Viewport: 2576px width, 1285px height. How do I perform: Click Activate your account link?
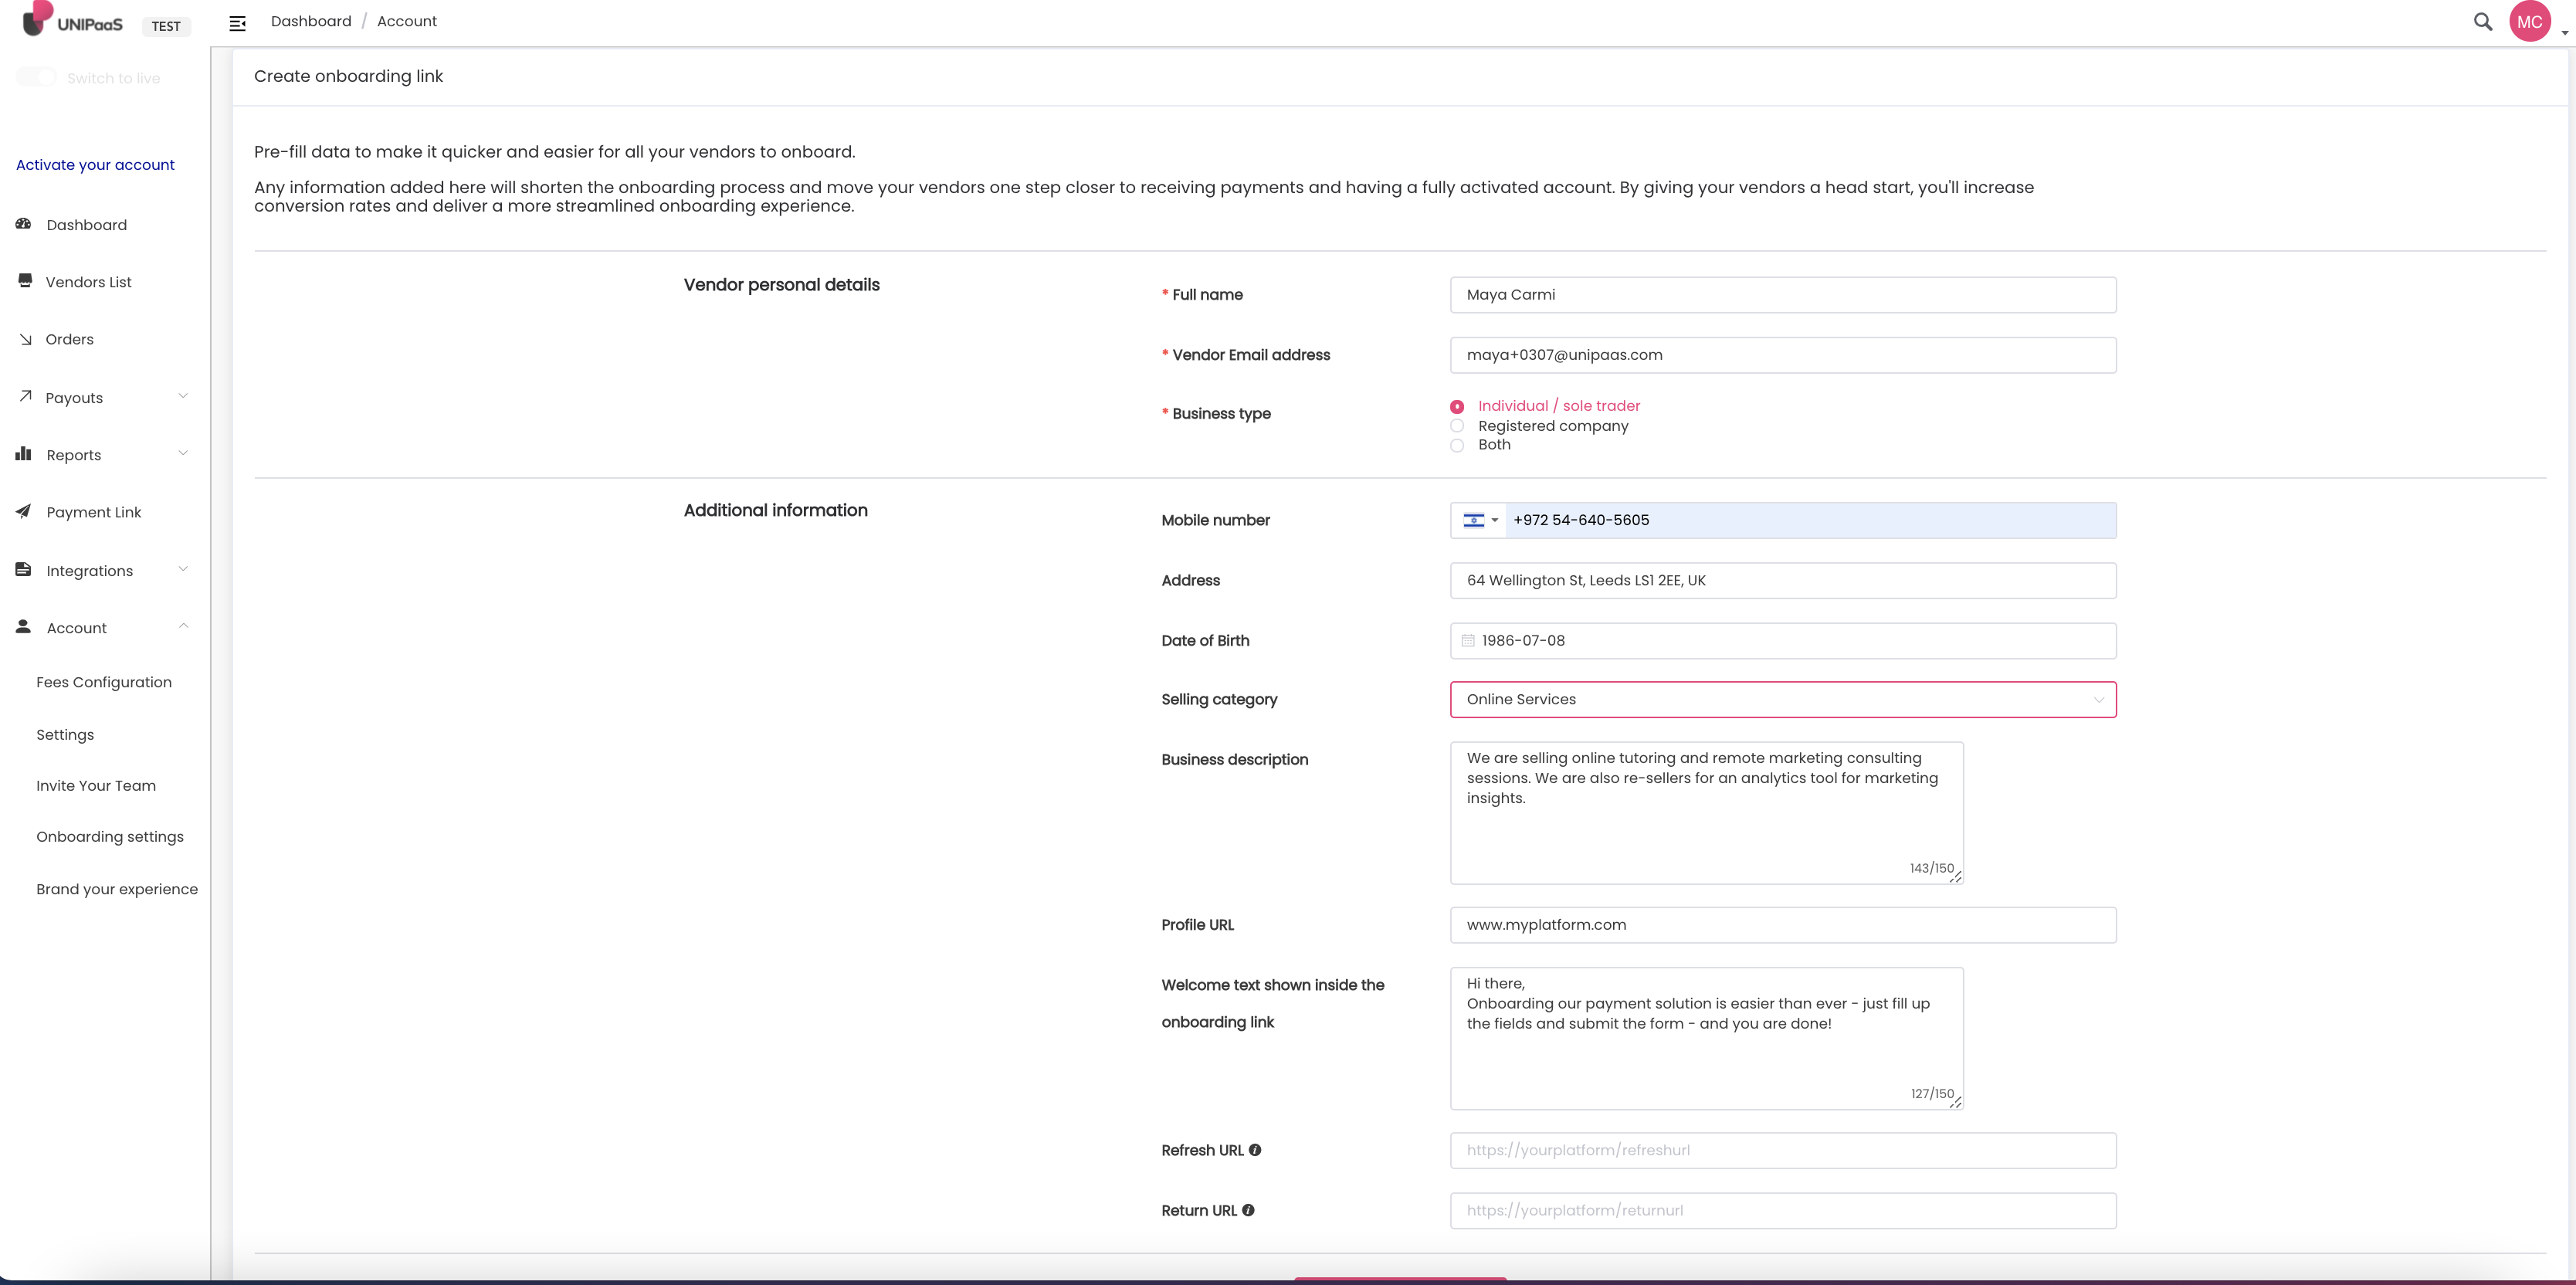95,165
